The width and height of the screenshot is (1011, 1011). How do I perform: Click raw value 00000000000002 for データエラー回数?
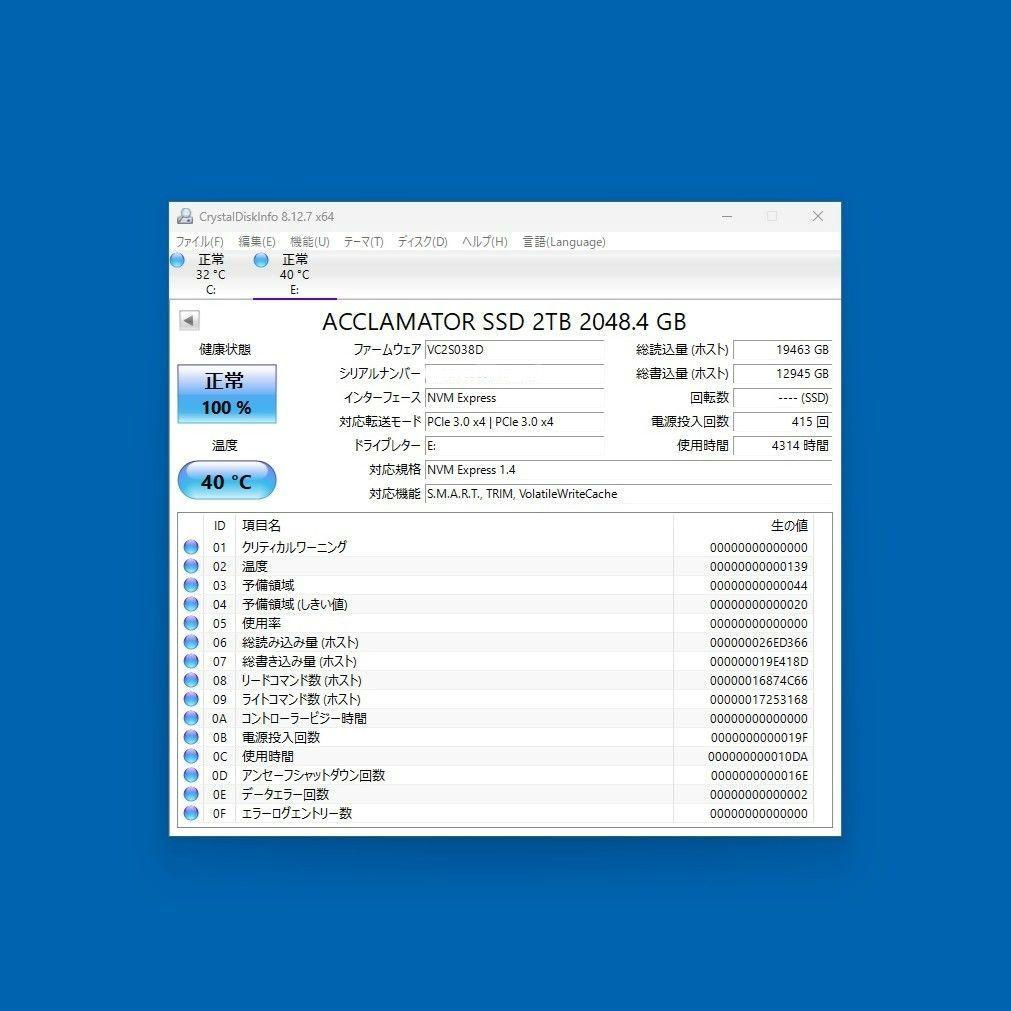click(x=758, y=794)
